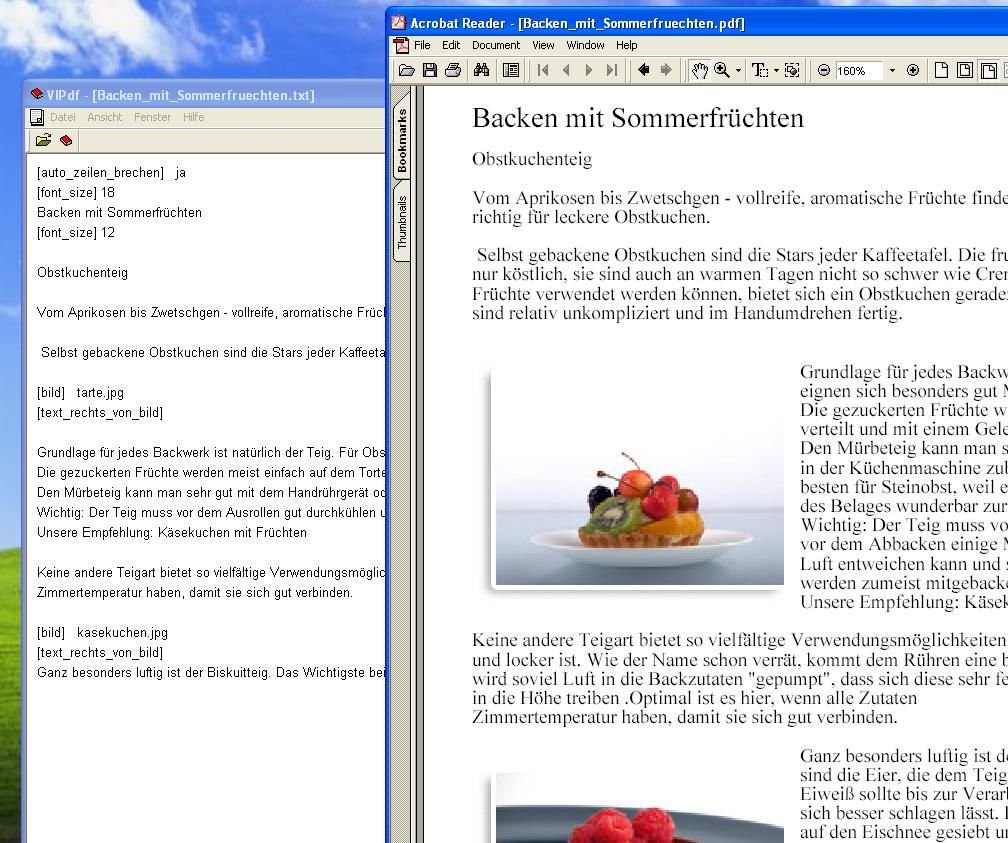
Task: Click the '[font_size] 12' line in VIPdf
Action: coord(76,232)
